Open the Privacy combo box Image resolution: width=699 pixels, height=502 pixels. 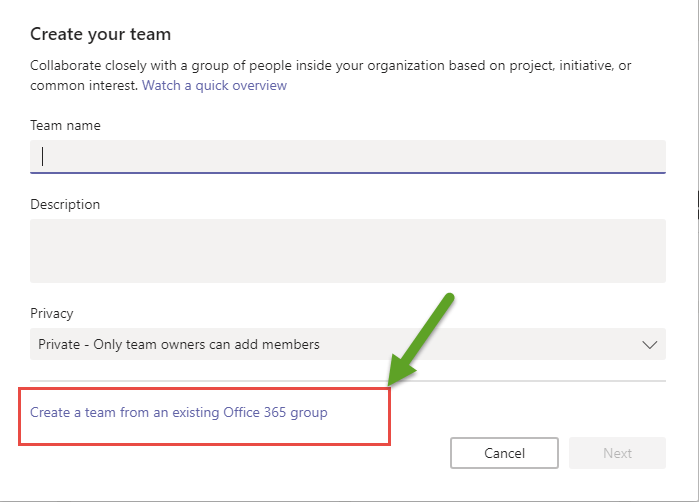pos(347,345)
